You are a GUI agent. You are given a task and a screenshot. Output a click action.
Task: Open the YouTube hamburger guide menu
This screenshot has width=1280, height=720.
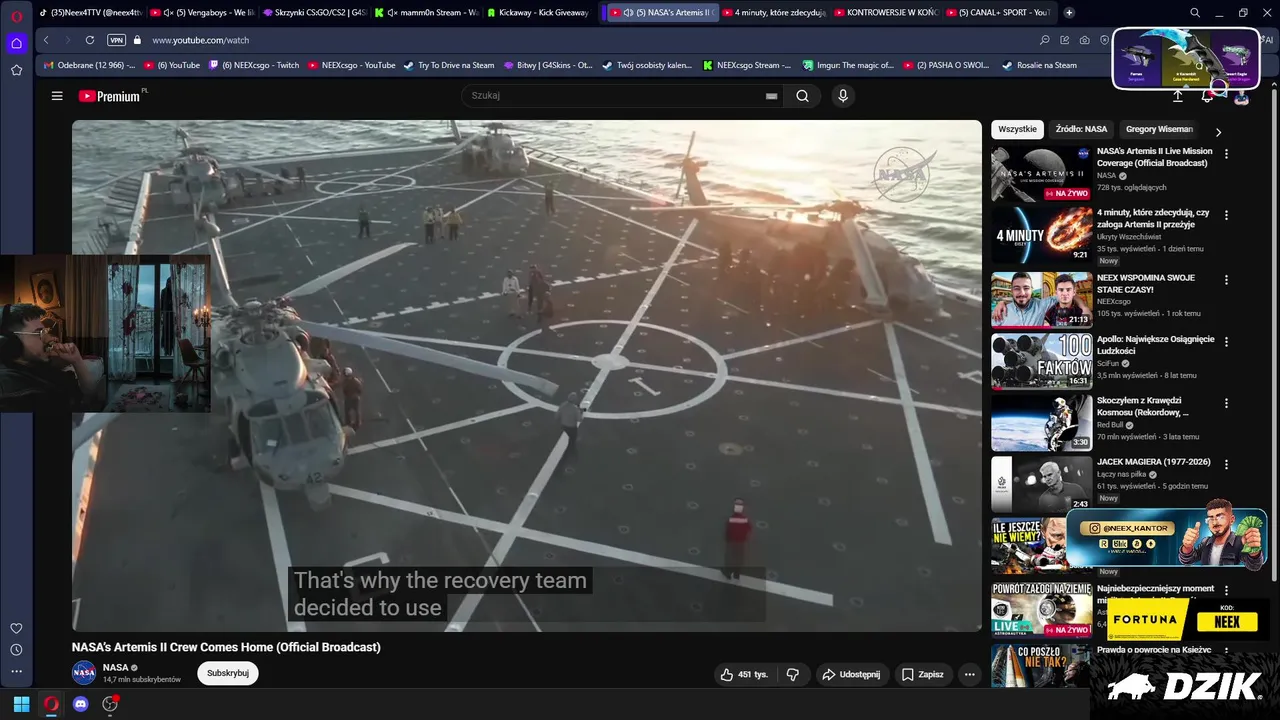tap(57, 96)
